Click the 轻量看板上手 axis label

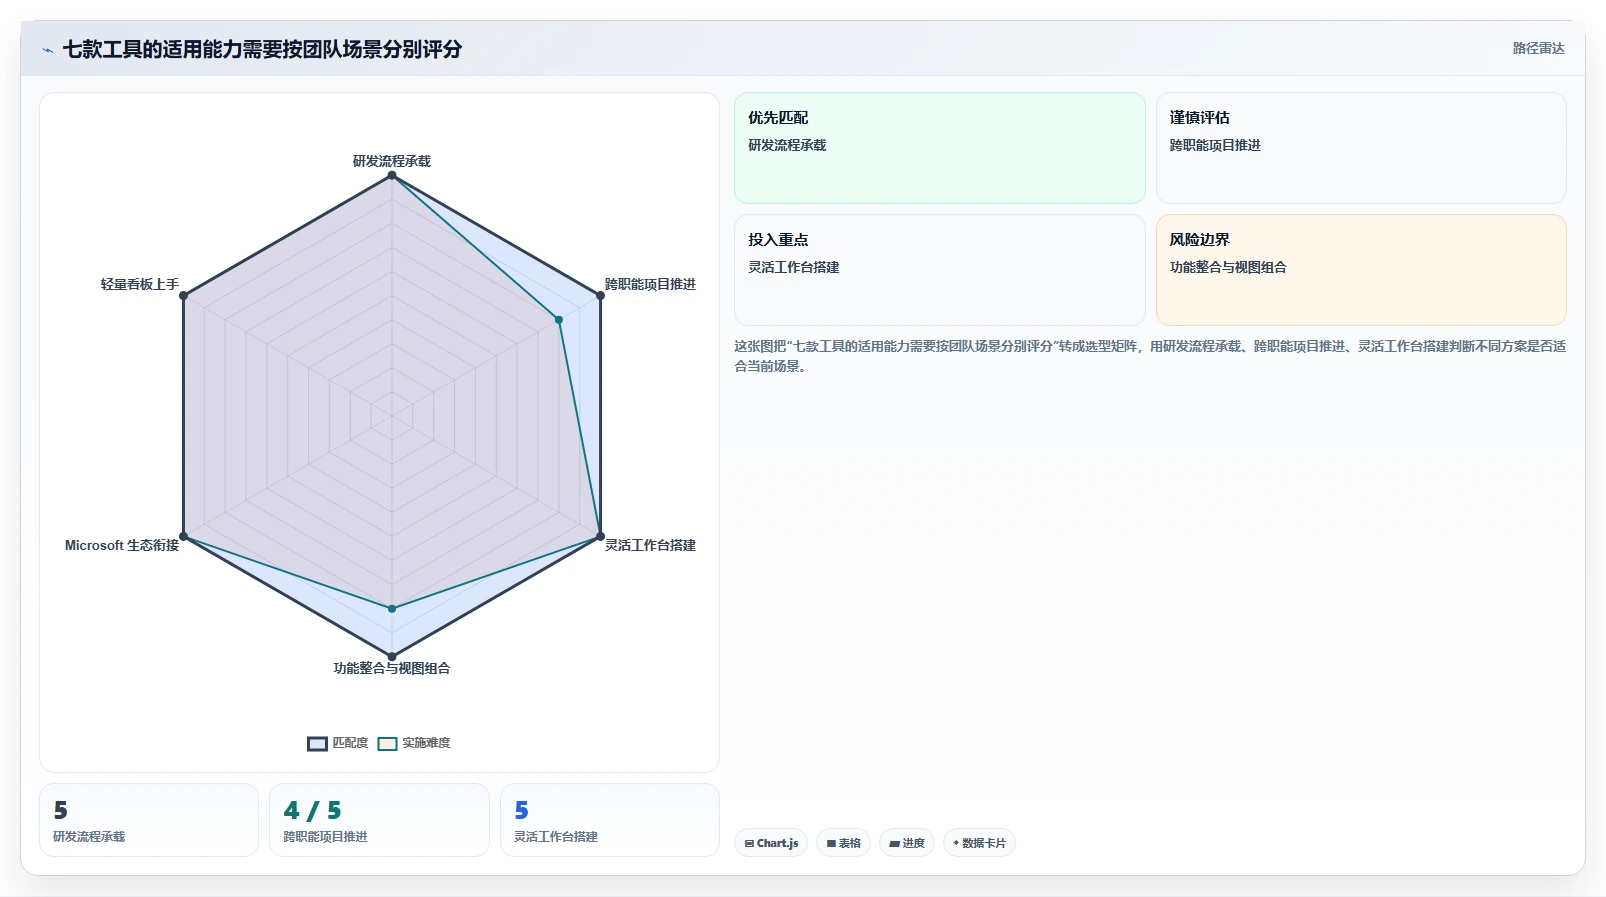click(140, 284)
